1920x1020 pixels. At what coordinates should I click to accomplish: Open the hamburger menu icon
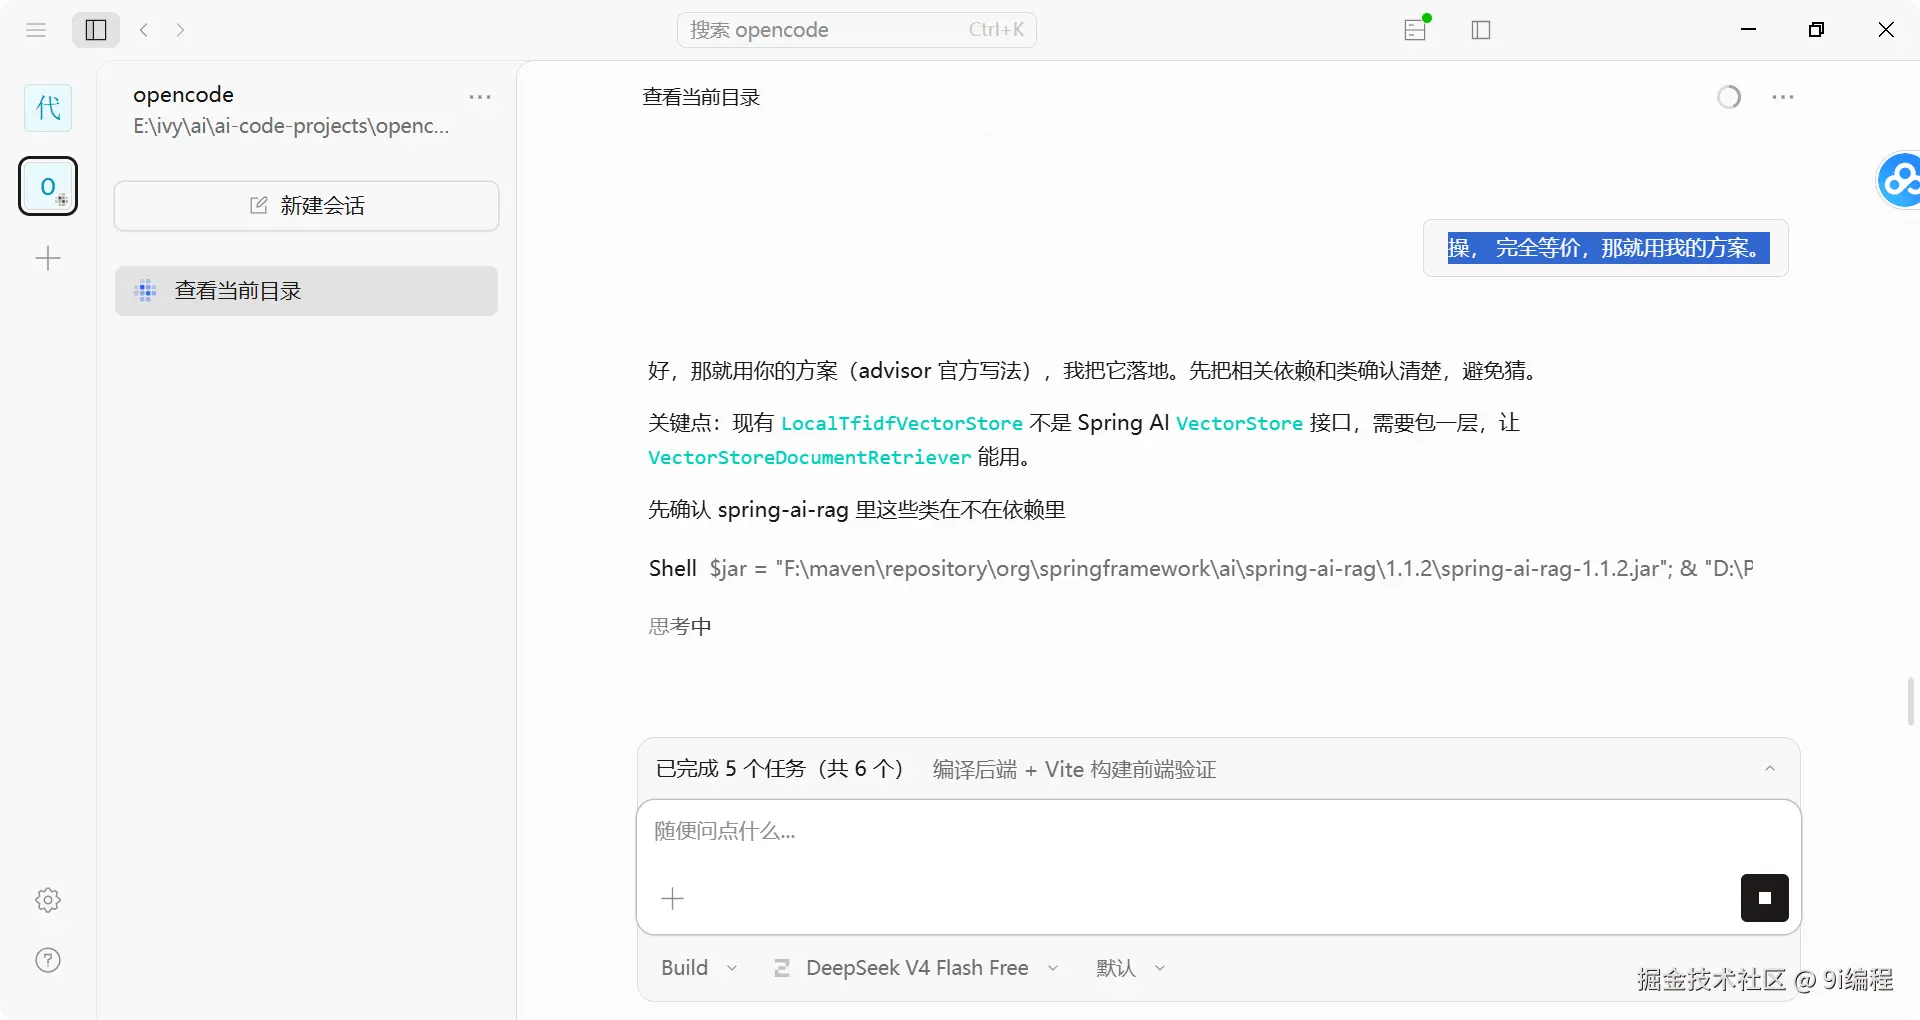(x=36, y=30)
